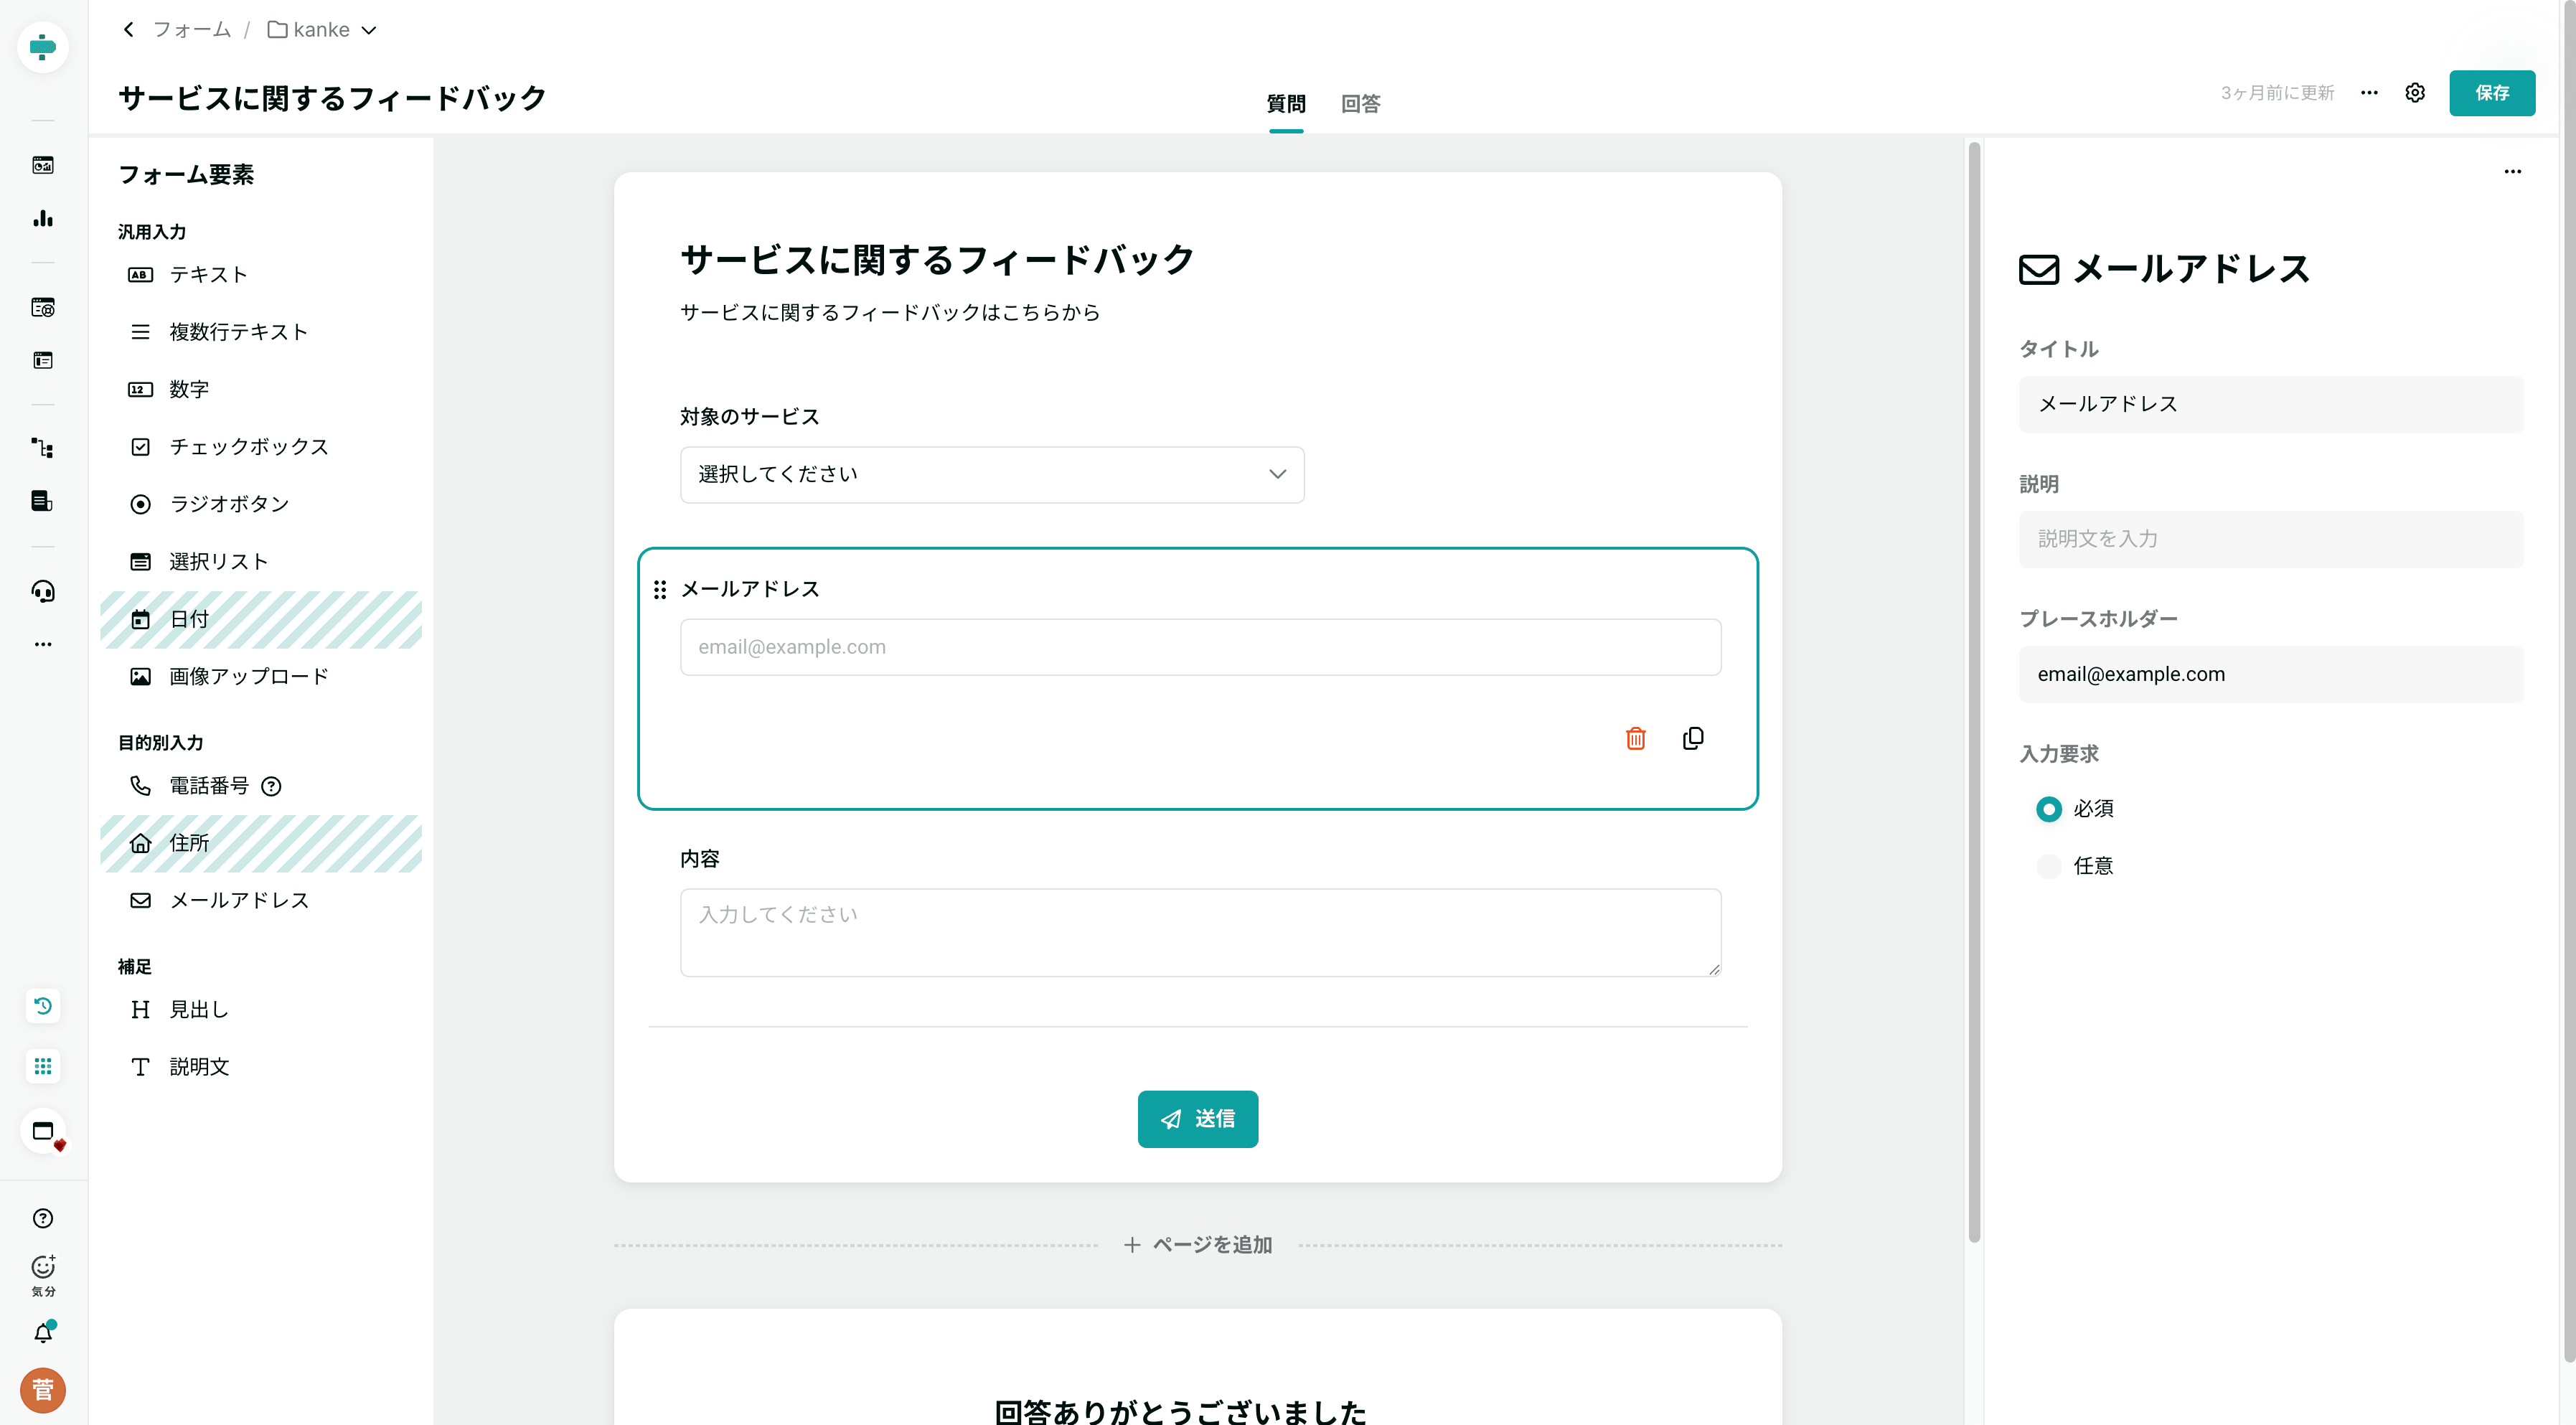The width and height of the screenshot is (2576, 1425).
Task: Open form settings gear icon
Action: click(2415, 93)
